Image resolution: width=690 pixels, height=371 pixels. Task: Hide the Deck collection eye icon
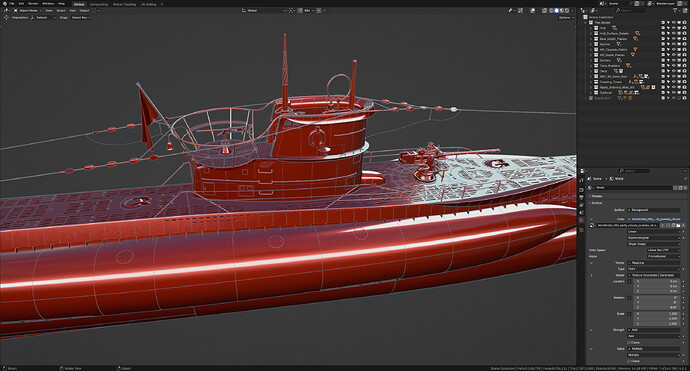(674, 71)
